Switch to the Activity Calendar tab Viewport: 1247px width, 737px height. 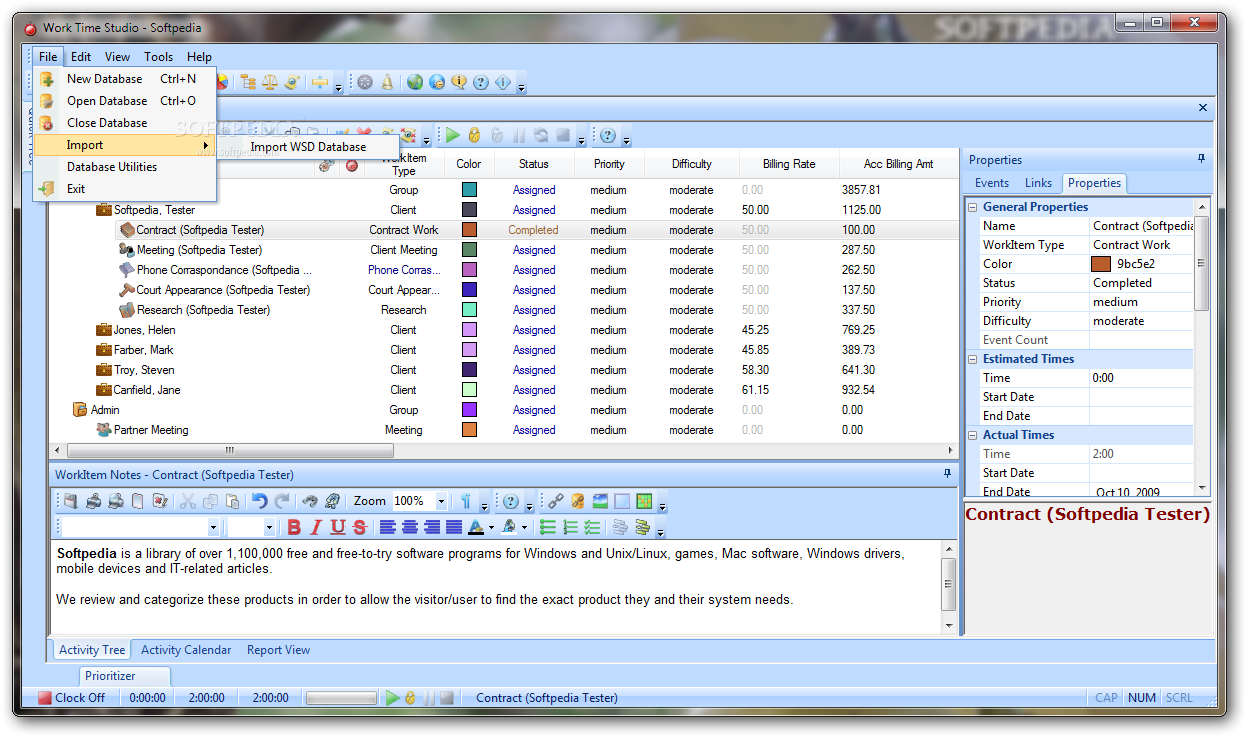coord(186,650)
